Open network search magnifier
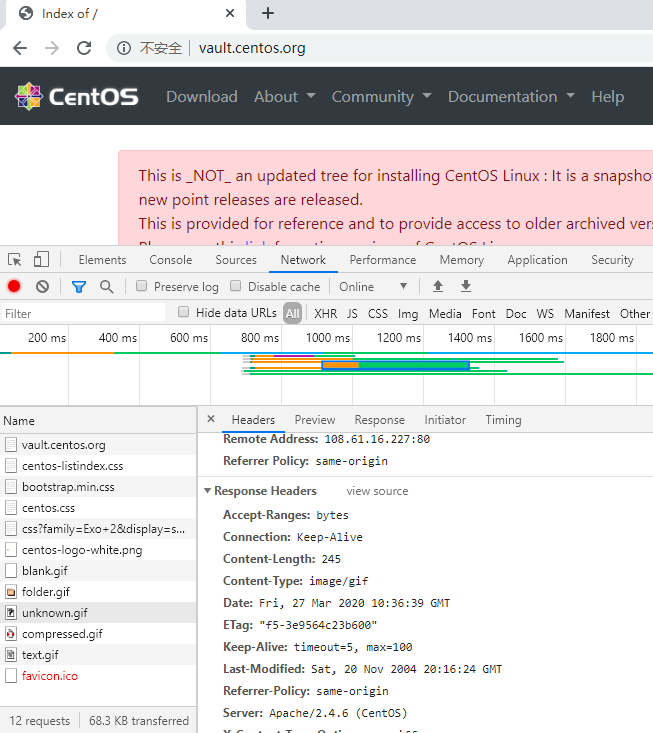The image size is (653, 733). (x=107, y=287)
